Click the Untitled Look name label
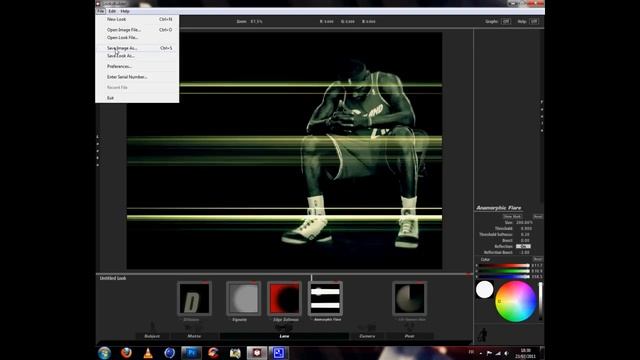640x360 pixels. coord(113,278)
